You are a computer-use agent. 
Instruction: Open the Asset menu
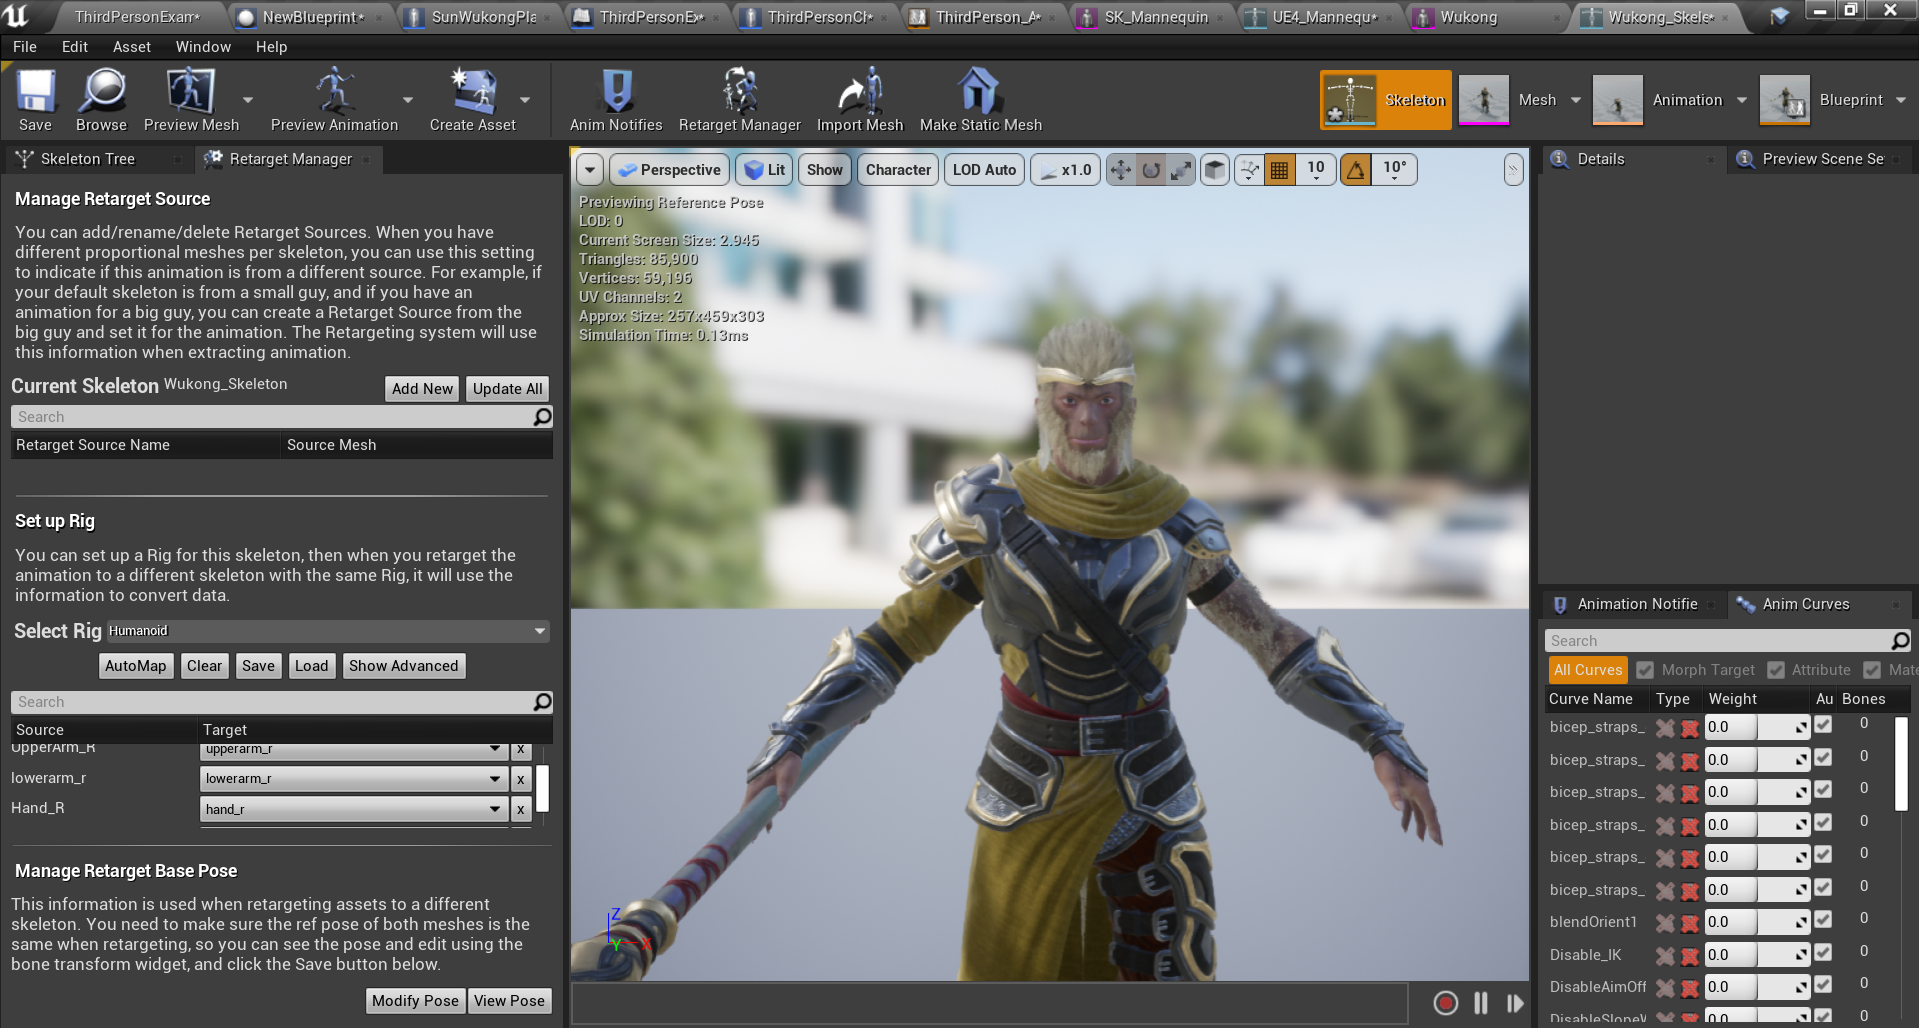132,47
